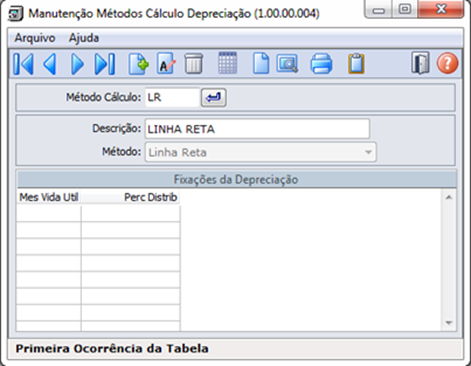Click the Mes Vida Util column header
This screenshot has height=366, width=471.
tap(48, 197)
